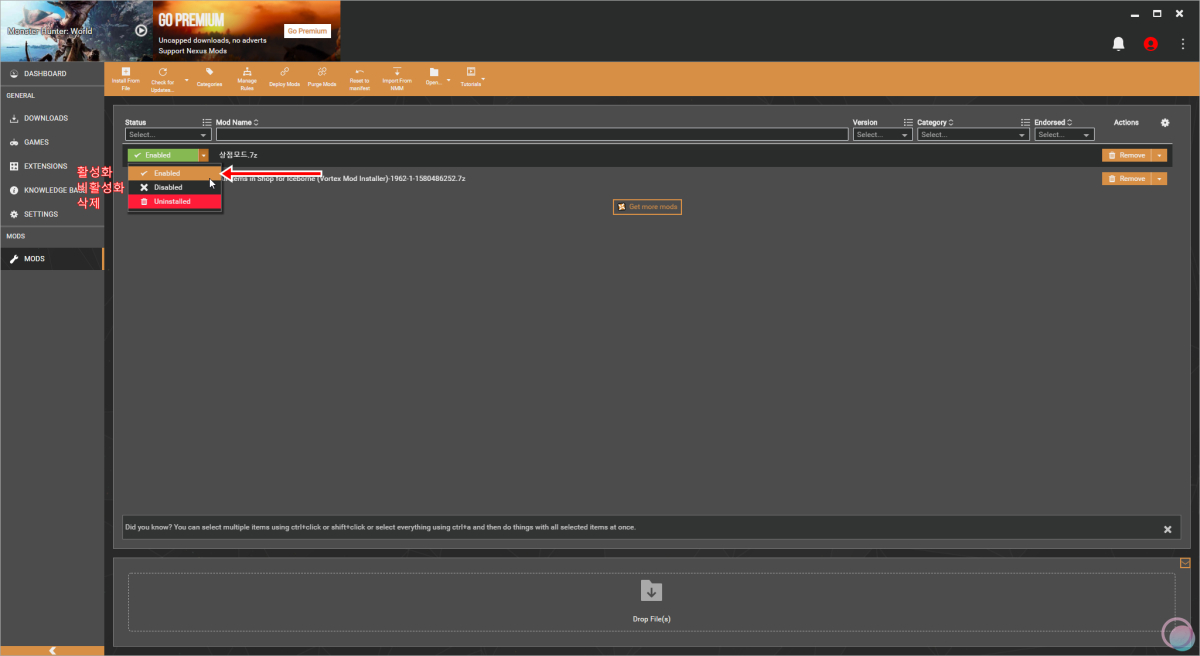This screenshot has height=656, width=1200.
Task: Choose Enabled from the status menu
Action: point(174,173)
